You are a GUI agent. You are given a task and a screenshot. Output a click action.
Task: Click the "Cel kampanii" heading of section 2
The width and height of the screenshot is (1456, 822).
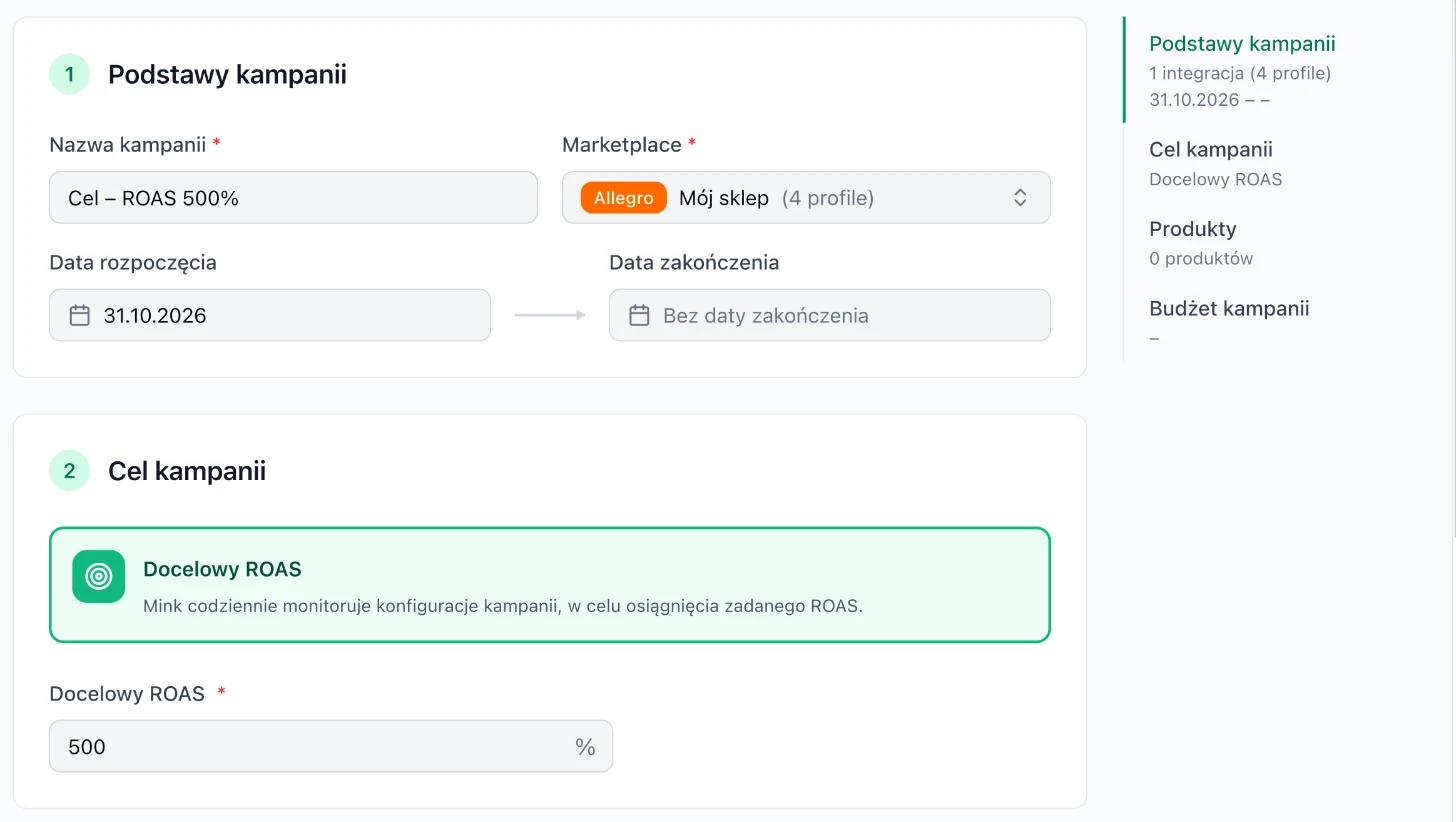pyautogui.click(x=187, y=471)
